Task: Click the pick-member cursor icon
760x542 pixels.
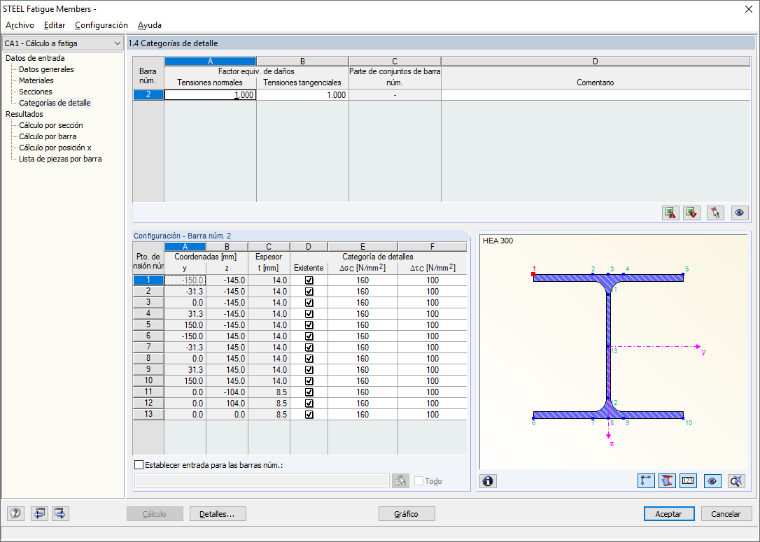Action: (715, 213)
